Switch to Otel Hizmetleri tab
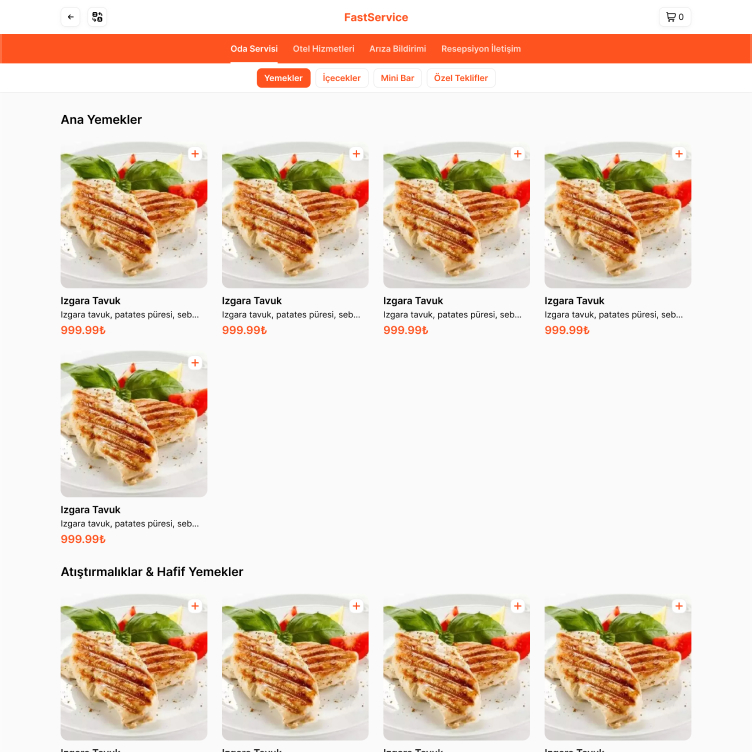Screen dimensions: 752x752 click(324, 49)
